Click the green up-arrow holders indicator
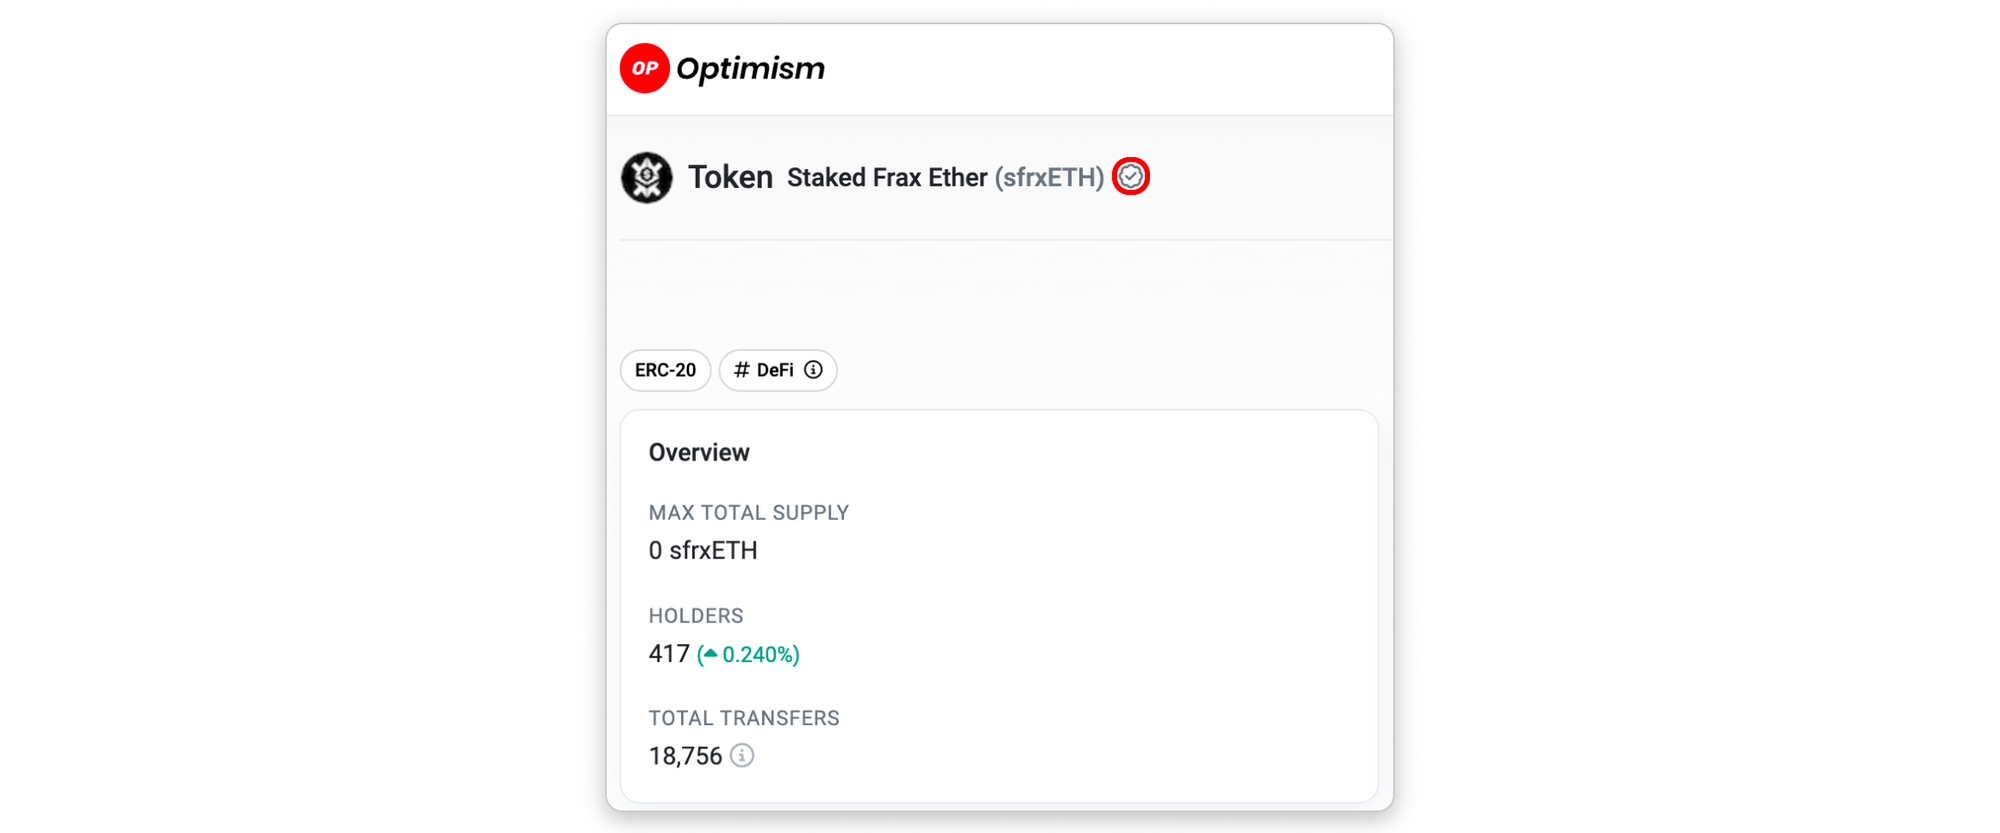Screen dimensions: 2000x833 pos(710,654)
